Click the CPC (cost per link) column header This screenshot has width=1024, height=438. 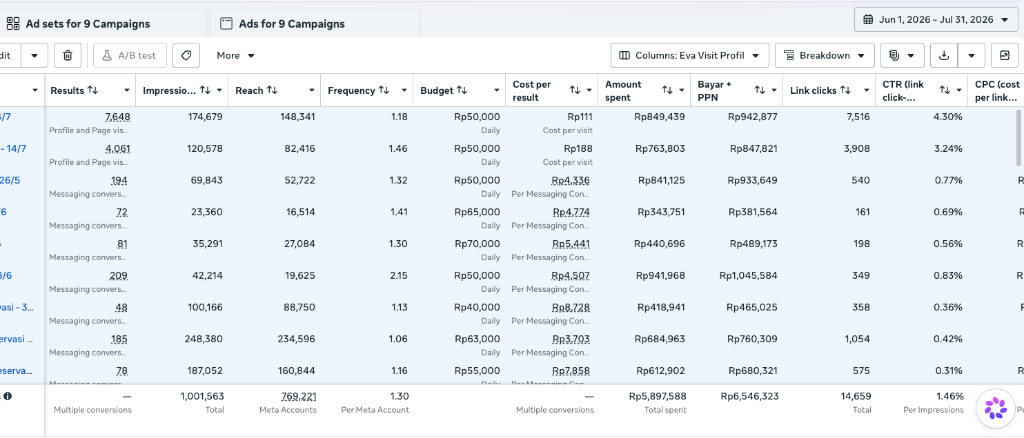(x=997, y=91)
